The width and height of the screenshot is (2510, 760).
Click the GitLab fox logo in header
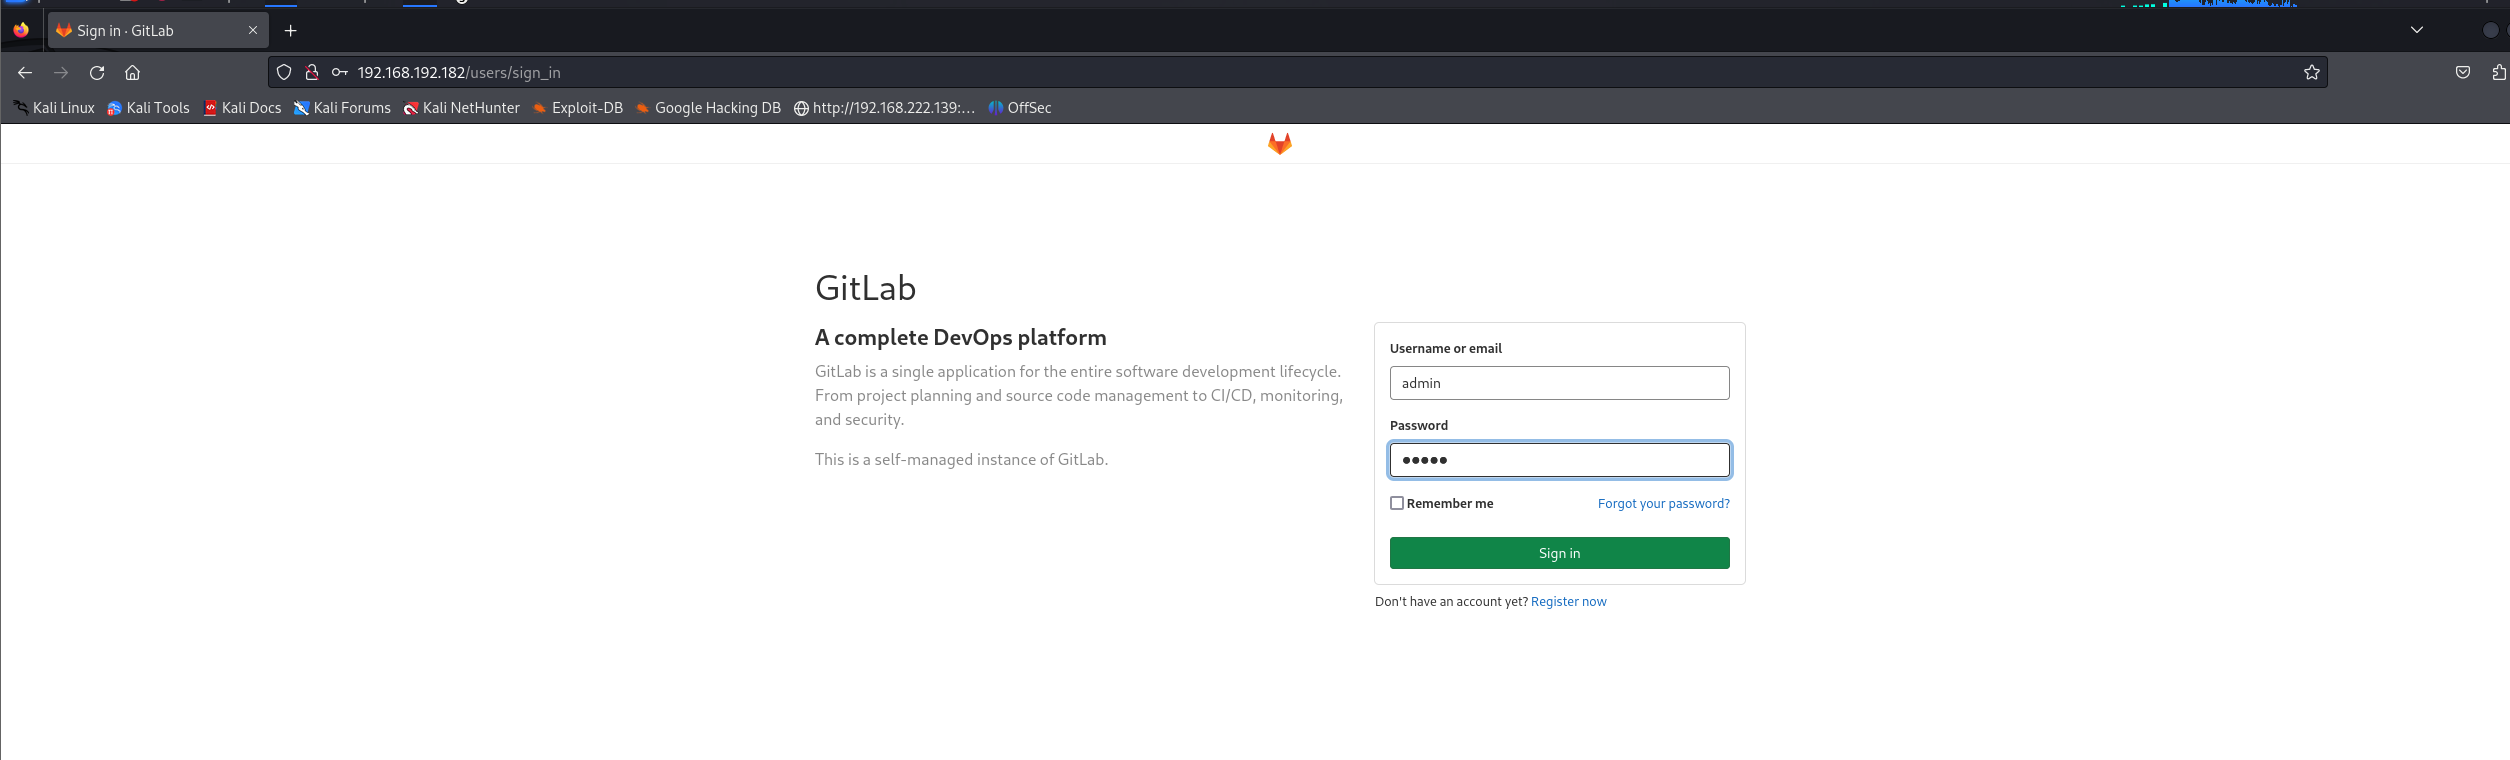[1280, 144]
